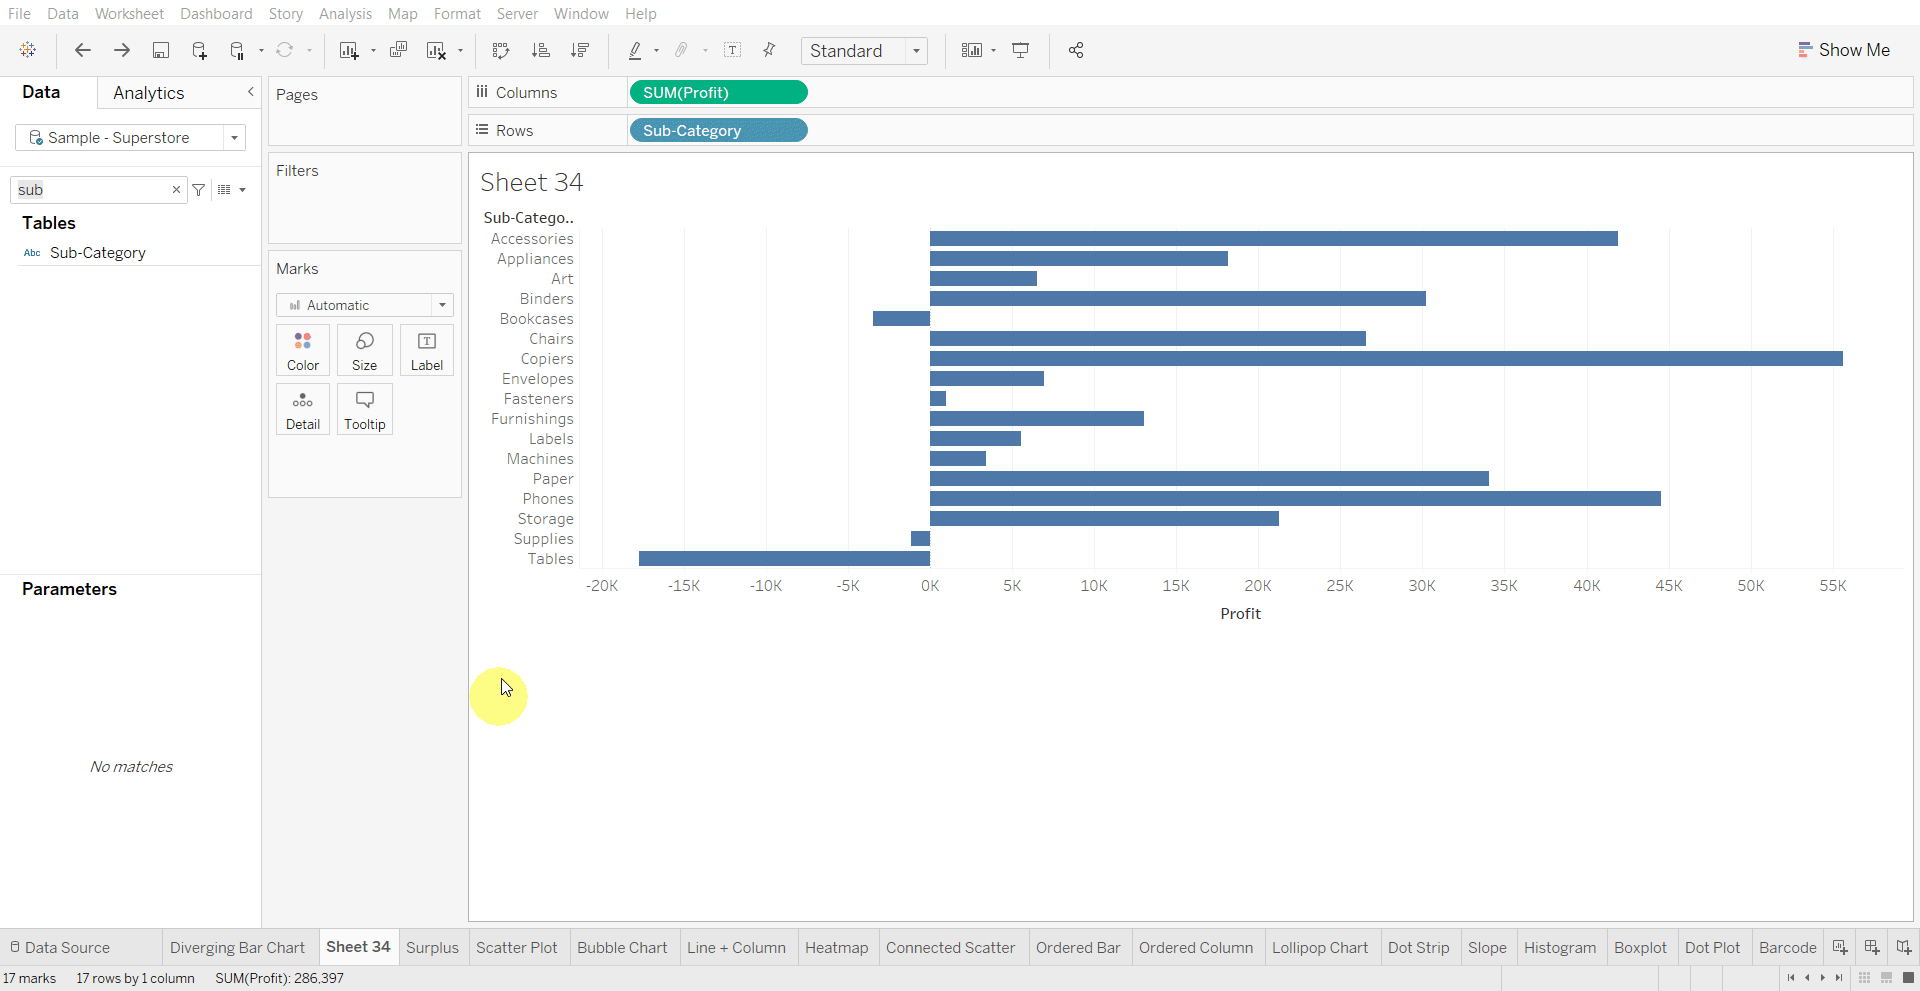Select the Heatmap sheet tab
This screenshot has width=1920, height=991.
(x=837, y=947)
